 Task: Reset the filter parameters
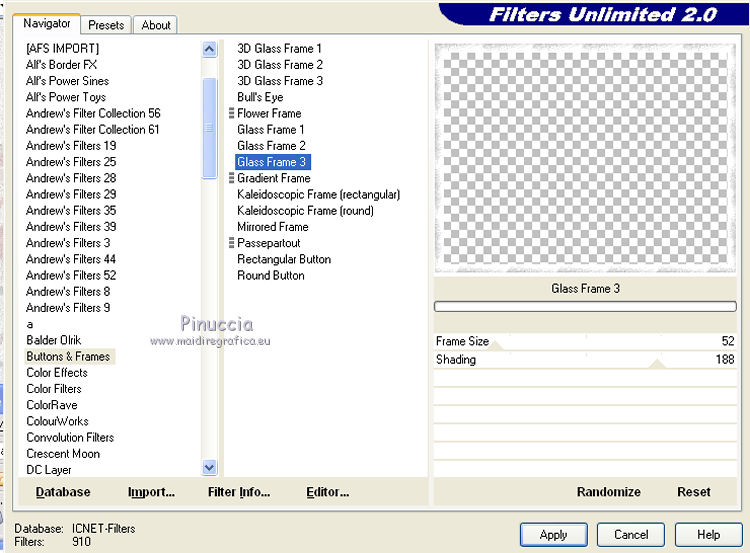coord(694,492)
